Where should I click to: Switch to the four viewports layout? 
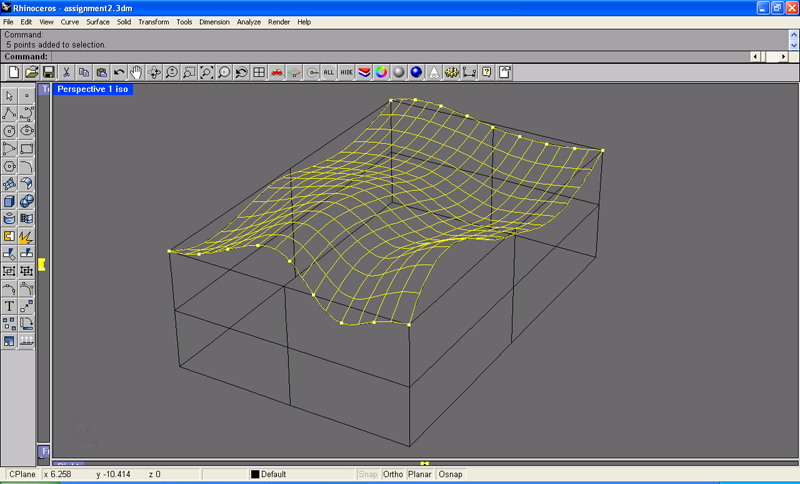tap(259, 72)
